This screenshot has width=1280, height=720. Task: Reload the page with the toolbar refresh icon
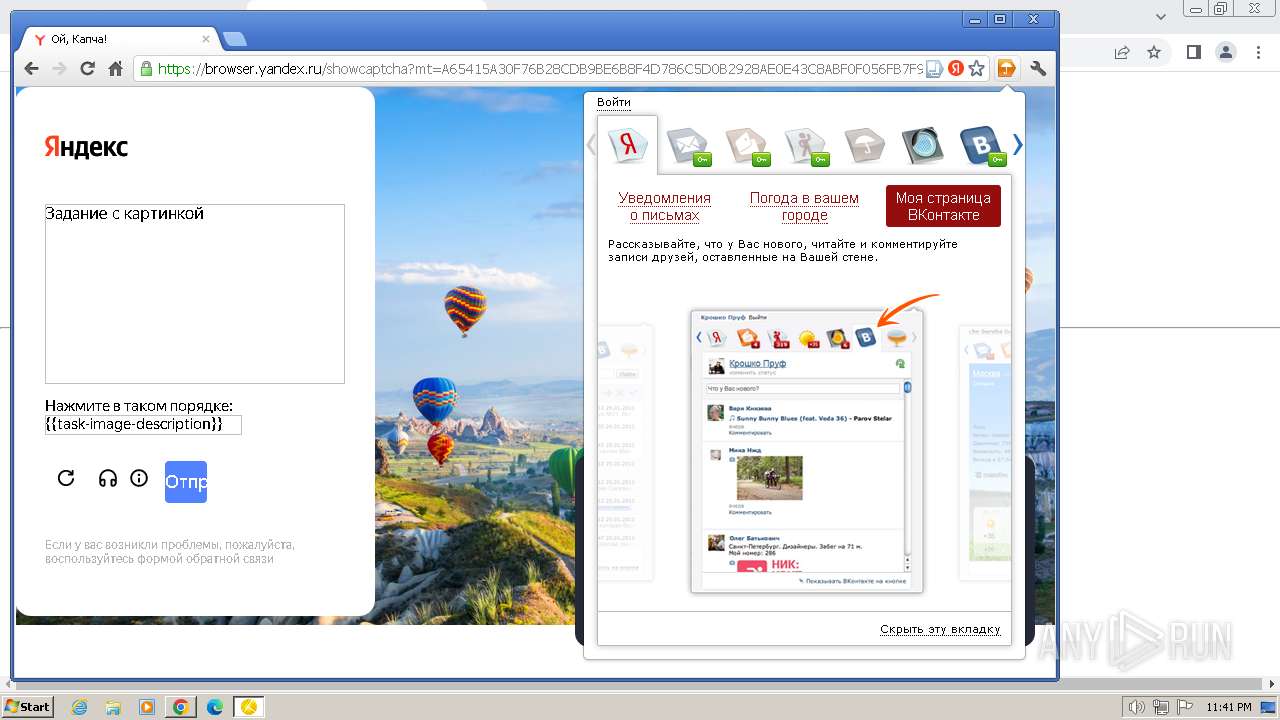click(x=87, y=69)
